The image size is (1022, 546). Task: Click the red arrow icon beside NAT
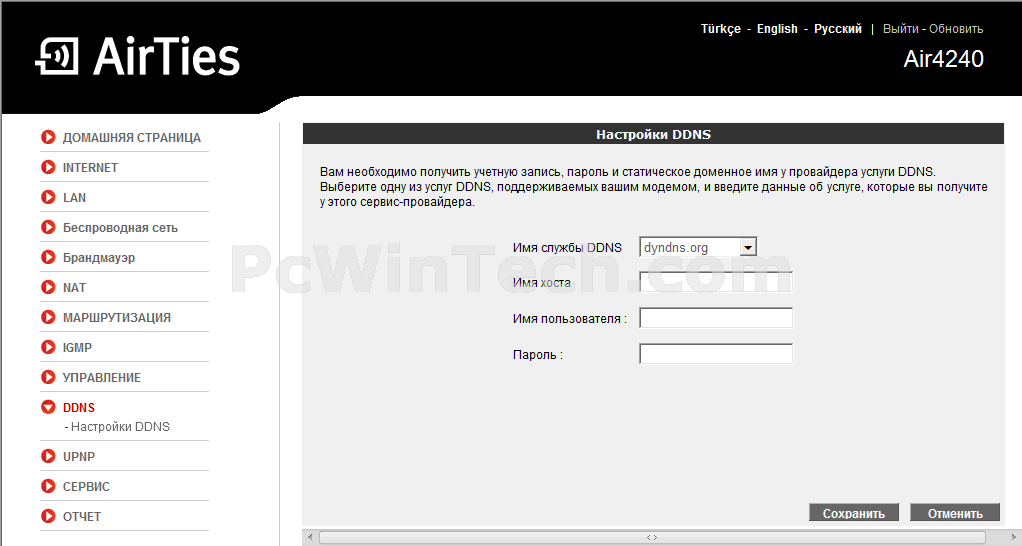click(x=48, y=287)
